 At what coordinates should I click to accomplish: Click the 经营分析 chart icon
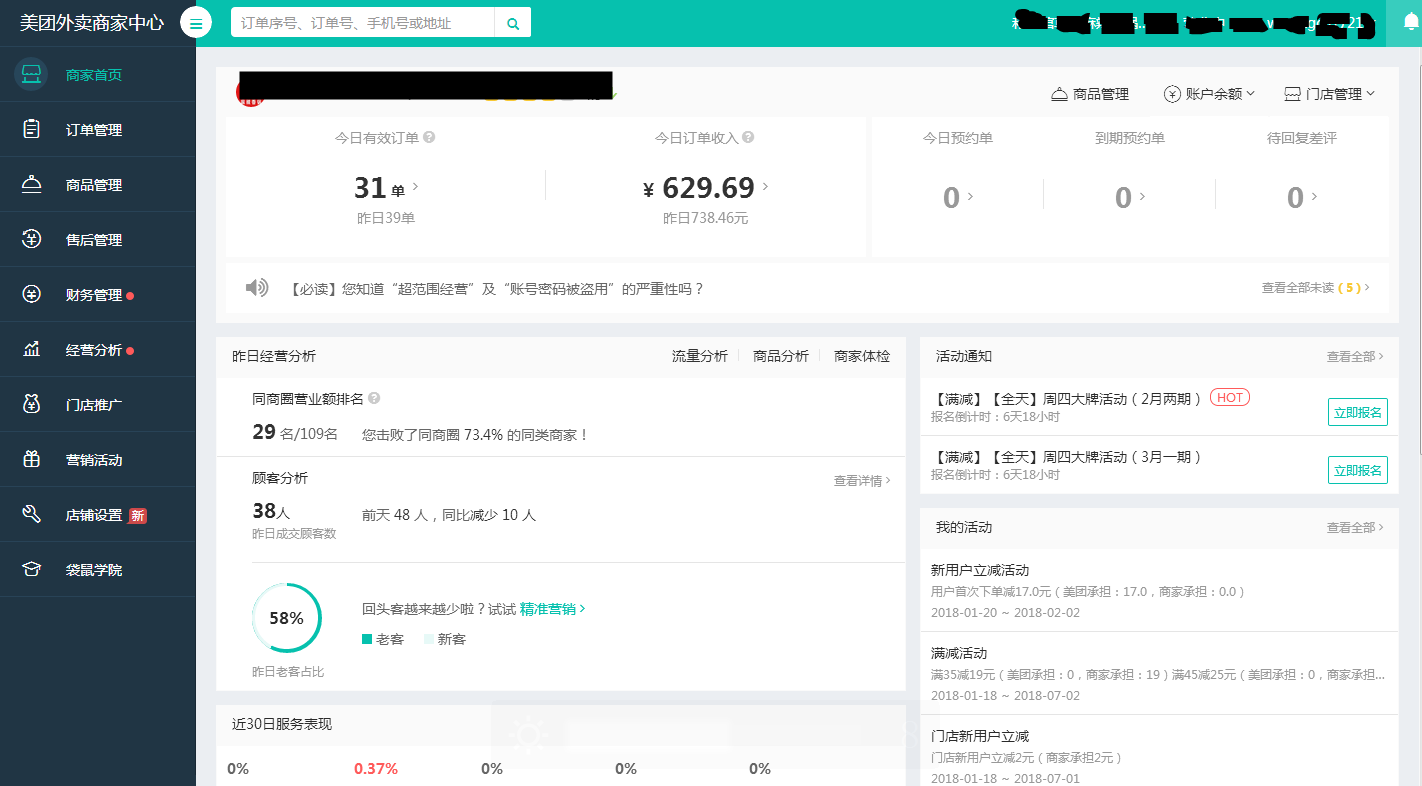[x=31, y=349]
